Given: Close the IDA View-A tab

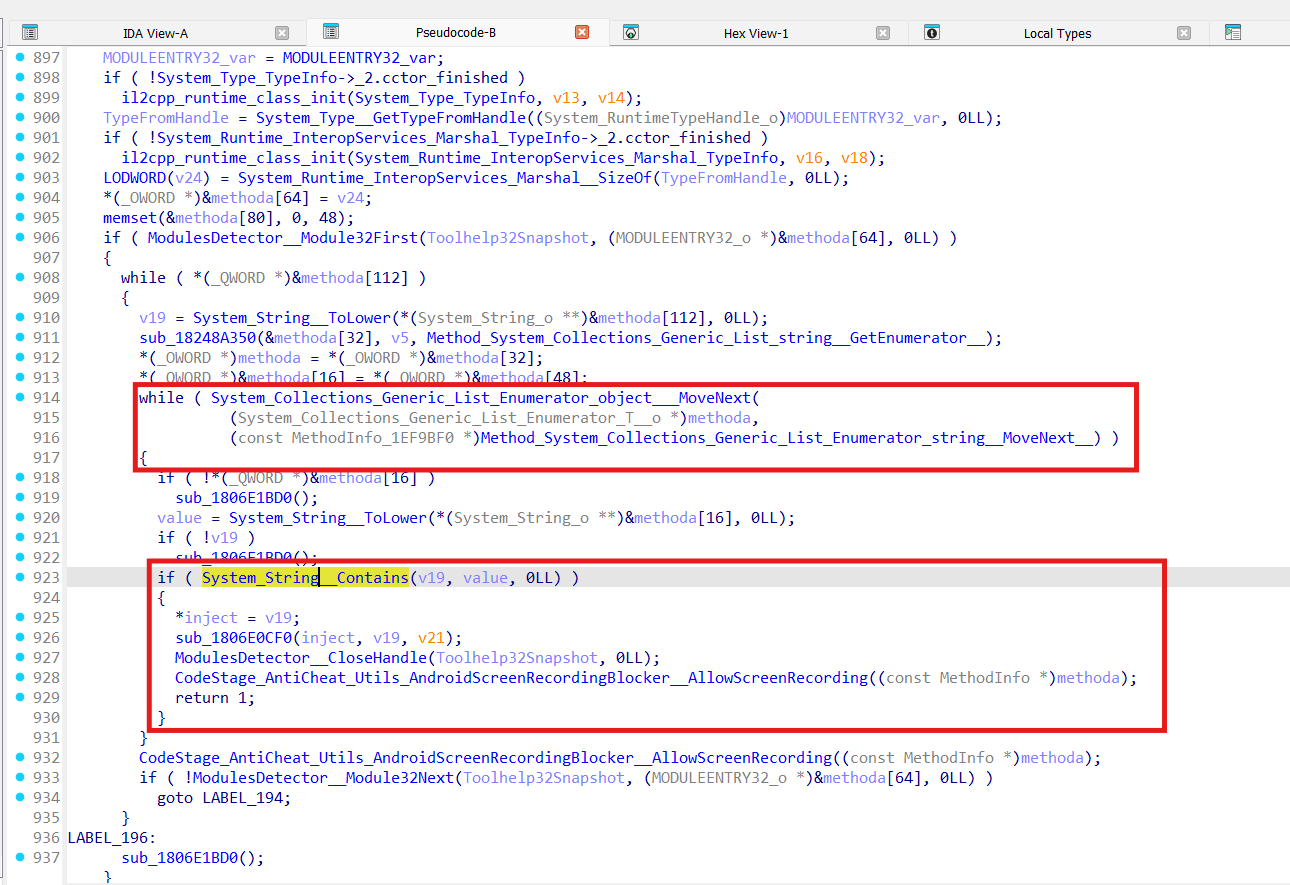Looking at the screenshot, I should point(282,33).
